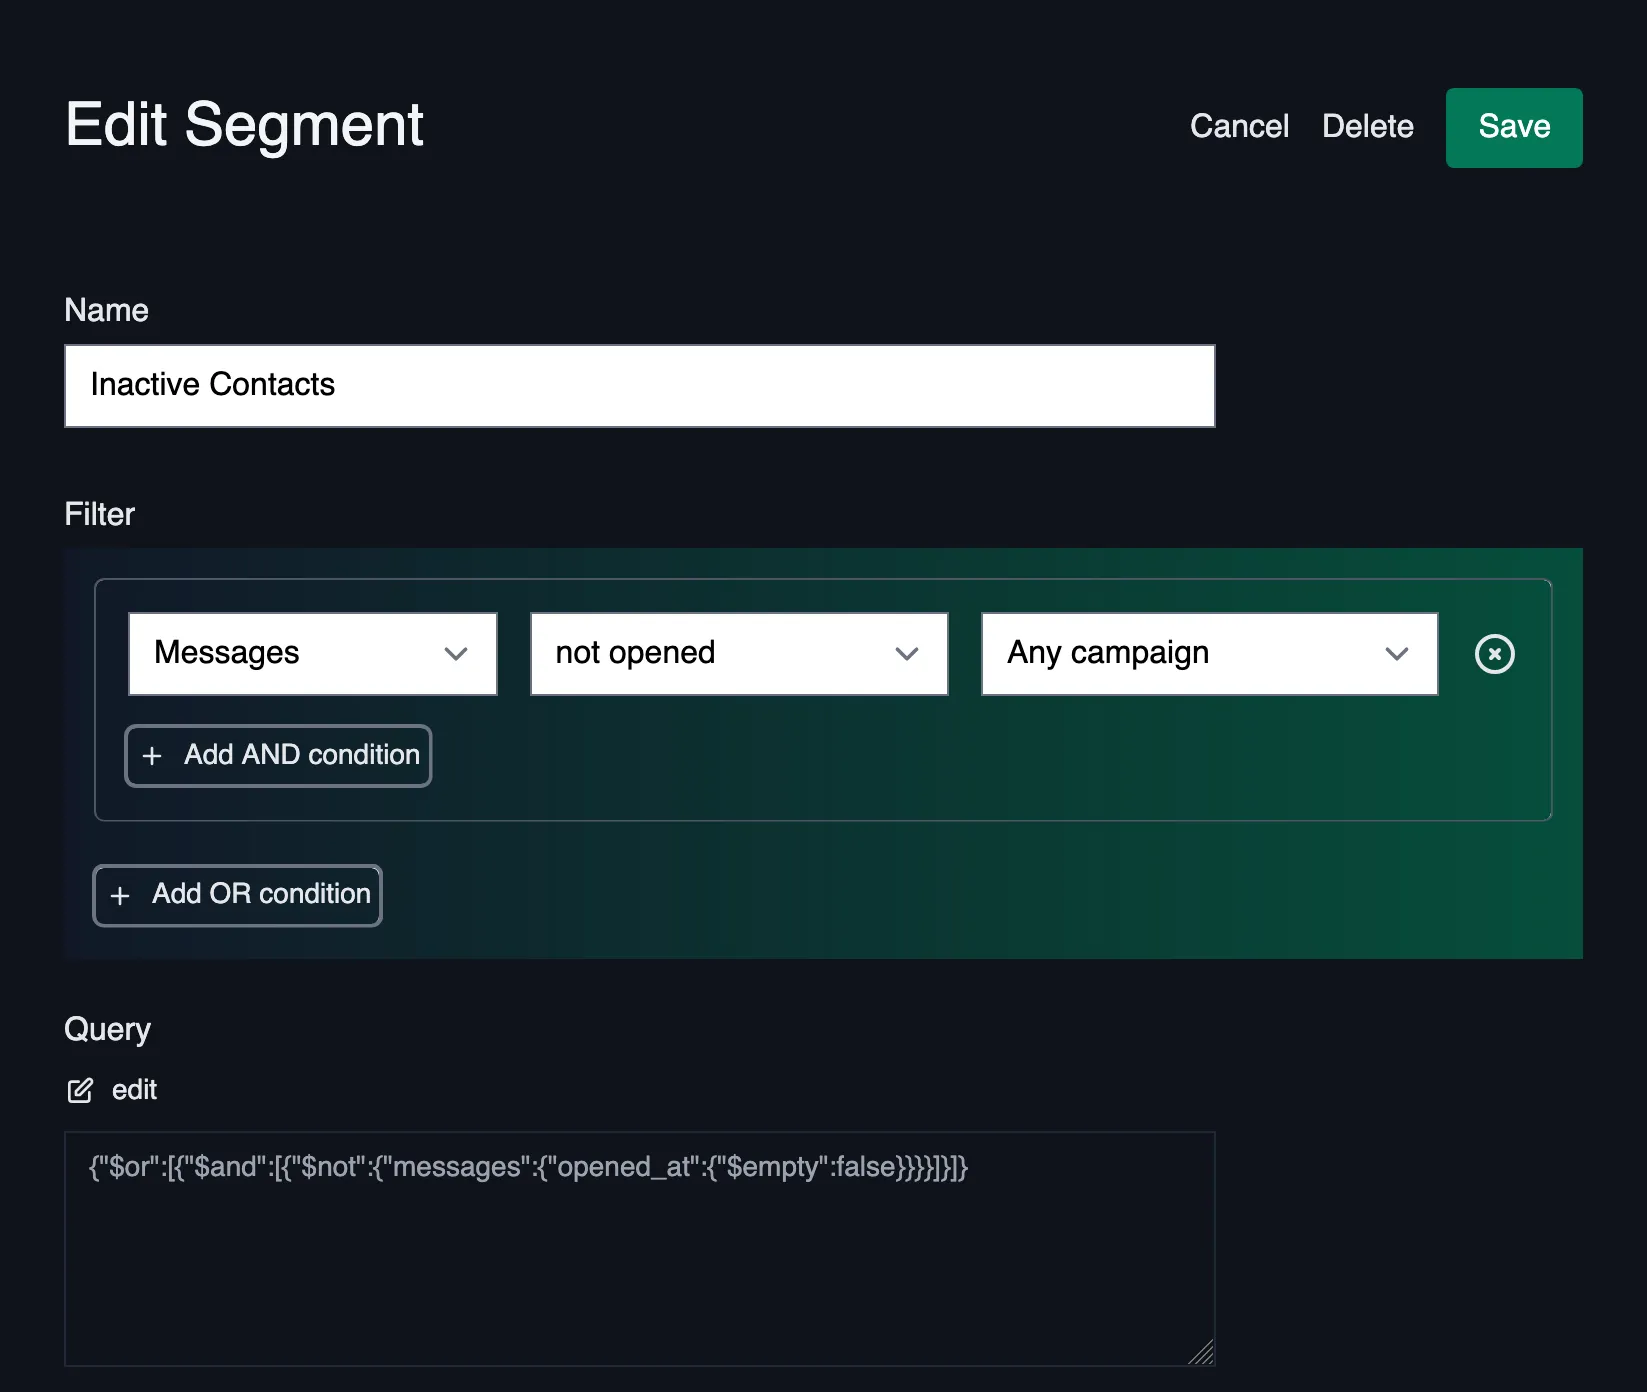This screenshot has height=1392, width=1648.
Task: Open the "not opened" operator dropdown
Action: pos(738,654)
